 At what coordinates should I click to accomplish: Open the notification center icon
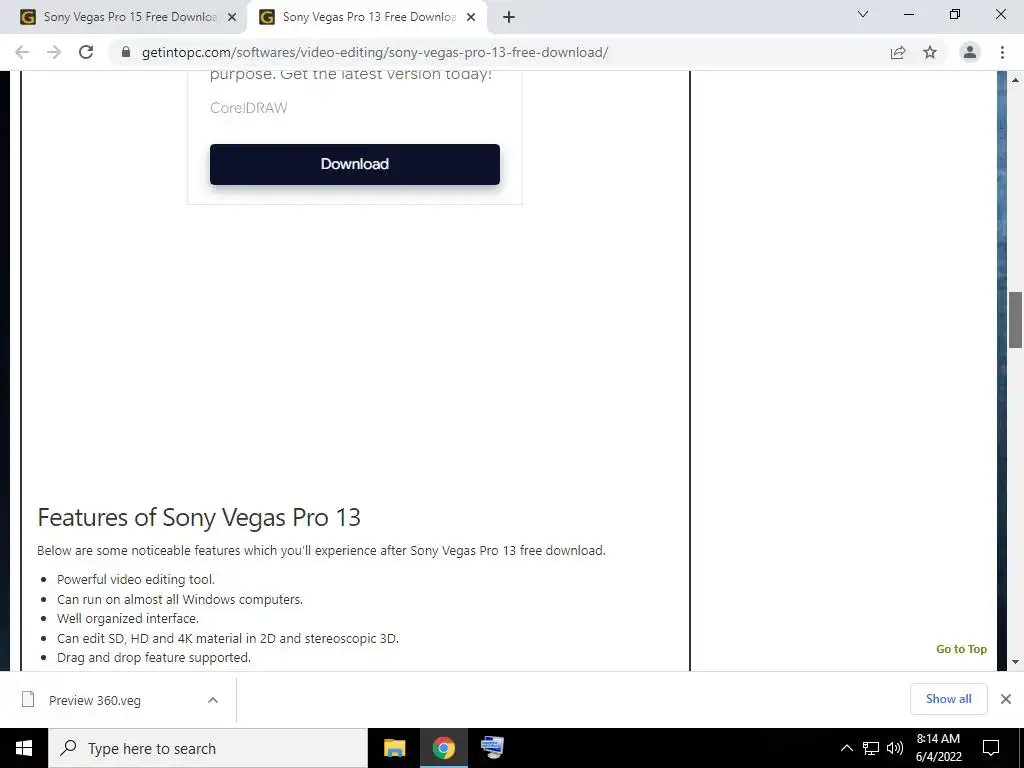(991, 748)
